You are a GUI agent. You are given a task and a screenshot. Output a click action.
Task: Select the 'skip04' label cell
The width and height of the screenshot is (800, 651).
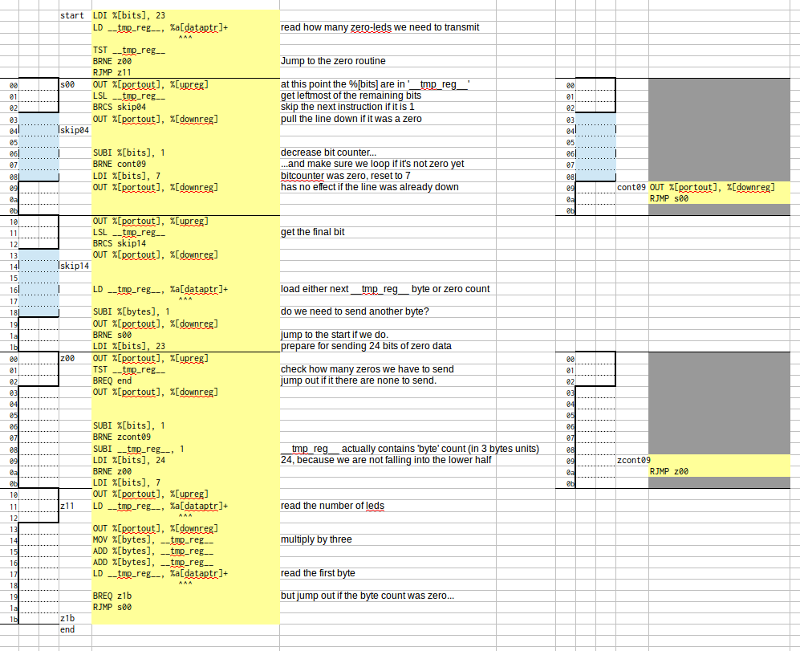click(74, 130)
